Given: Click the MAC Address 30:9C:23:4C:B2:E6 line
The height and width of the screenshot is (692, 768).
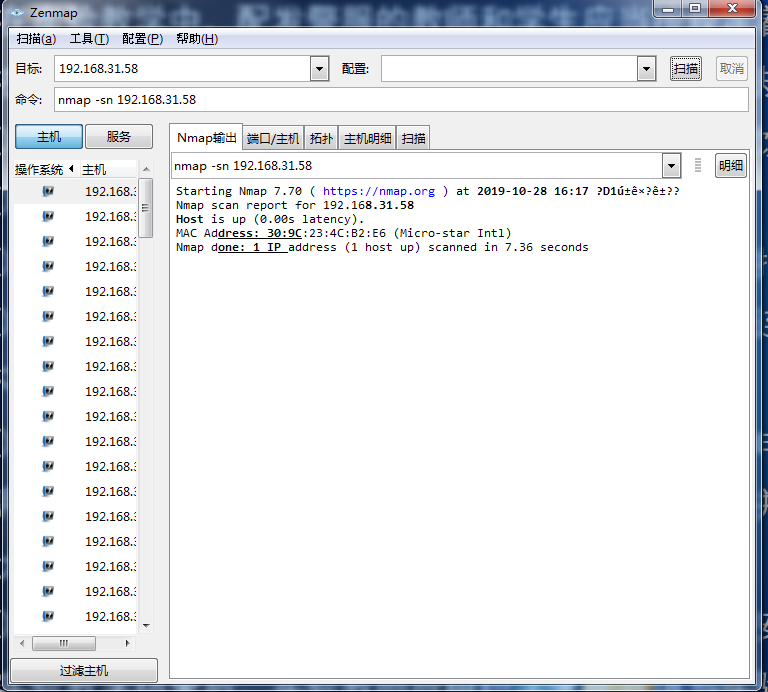Looking at the screenshot, I should click(343, 233).
